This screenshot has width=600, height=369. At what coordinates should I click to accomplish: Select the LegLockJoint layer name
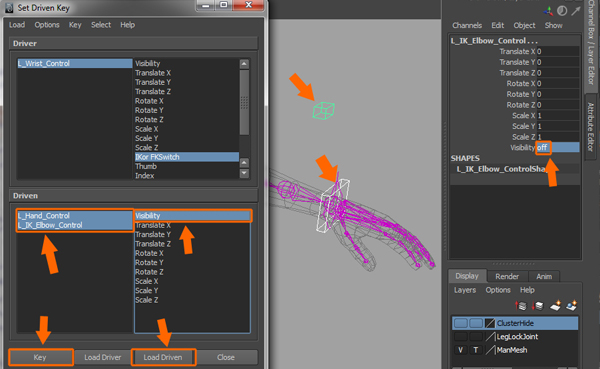517,336
